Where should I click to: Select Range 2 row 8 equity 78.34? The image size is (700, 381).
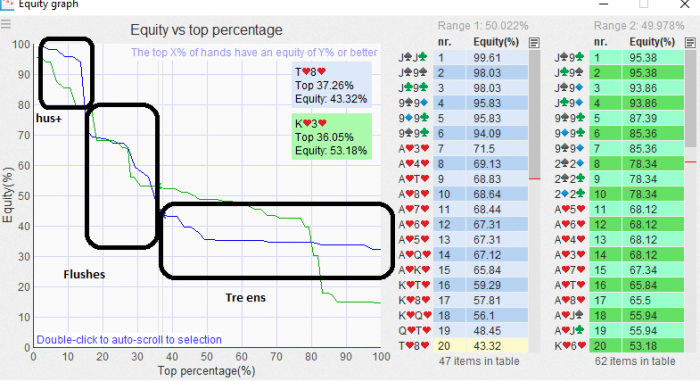pos(618,164)
